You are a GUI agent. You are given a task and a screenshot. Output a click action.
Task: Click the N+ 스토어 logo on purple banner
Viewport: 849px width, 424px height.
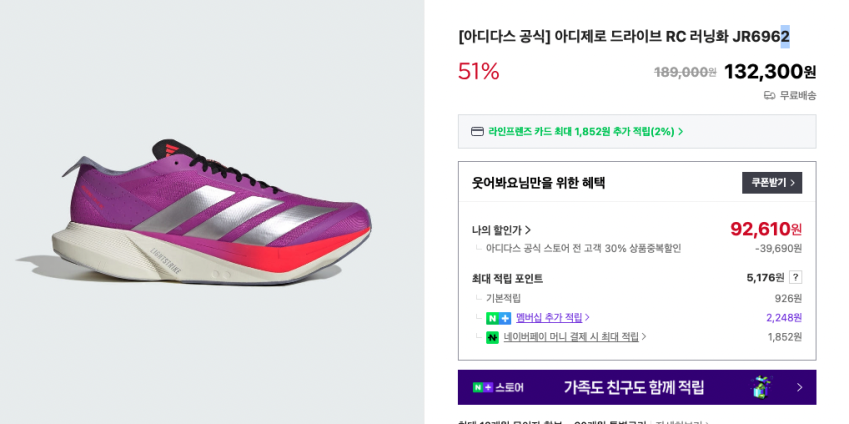[x=497, y=387]
